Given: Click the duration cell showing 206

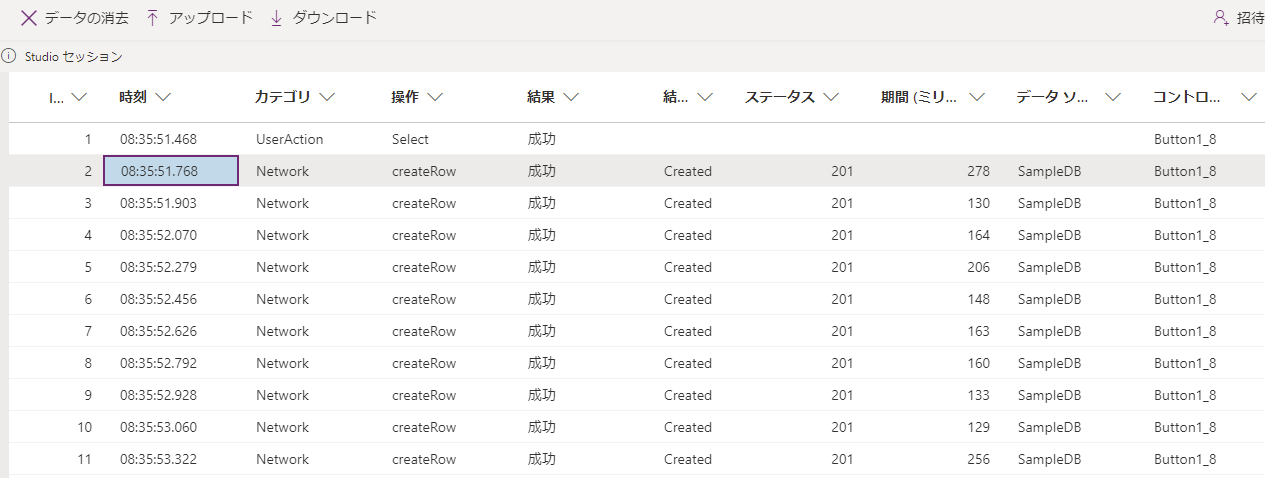Looking at the screenshot, I should [978, 267].
